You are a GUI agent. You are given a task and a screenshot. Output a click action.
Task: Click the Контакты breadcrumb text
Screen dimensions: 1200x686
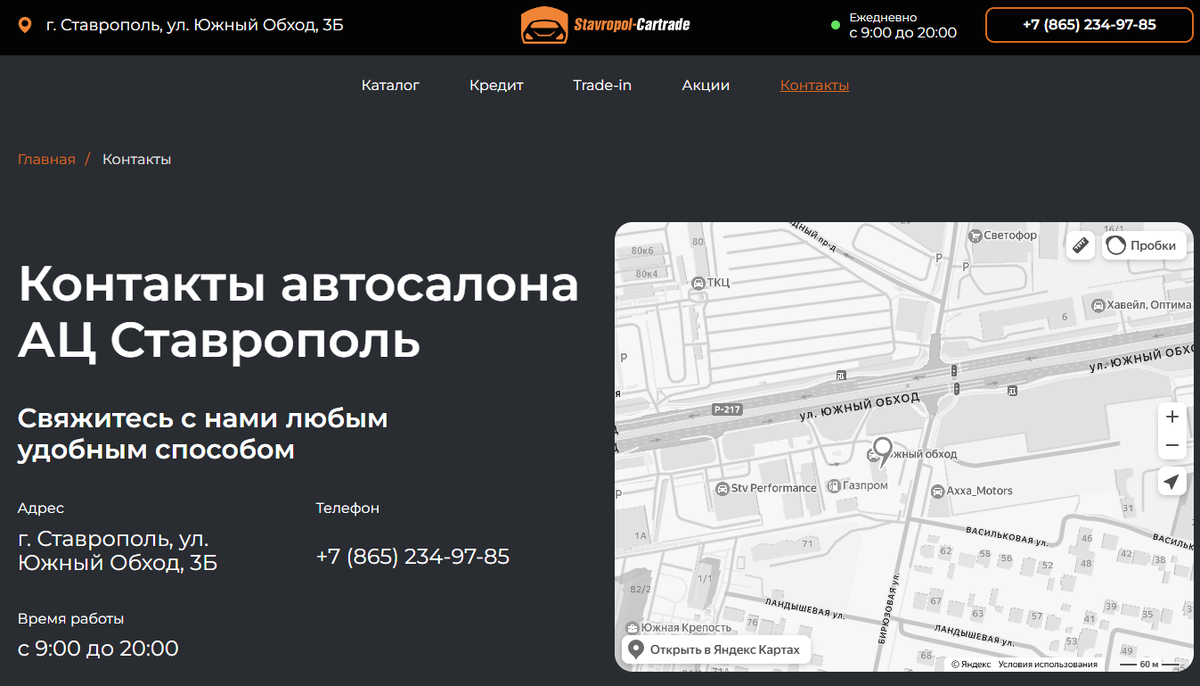(x=137, y=159)
